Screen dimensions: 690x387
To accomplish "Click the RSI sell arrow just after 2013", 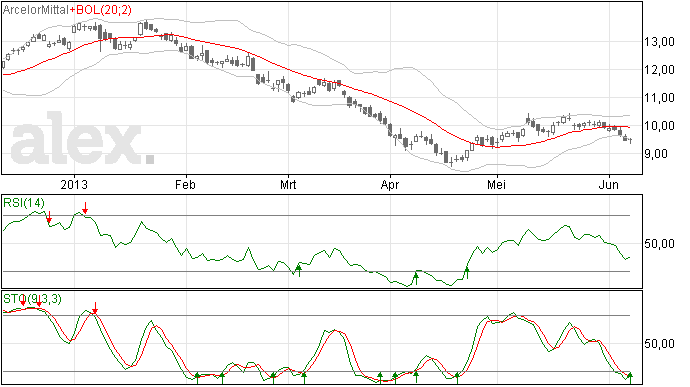I will [85, 208].
